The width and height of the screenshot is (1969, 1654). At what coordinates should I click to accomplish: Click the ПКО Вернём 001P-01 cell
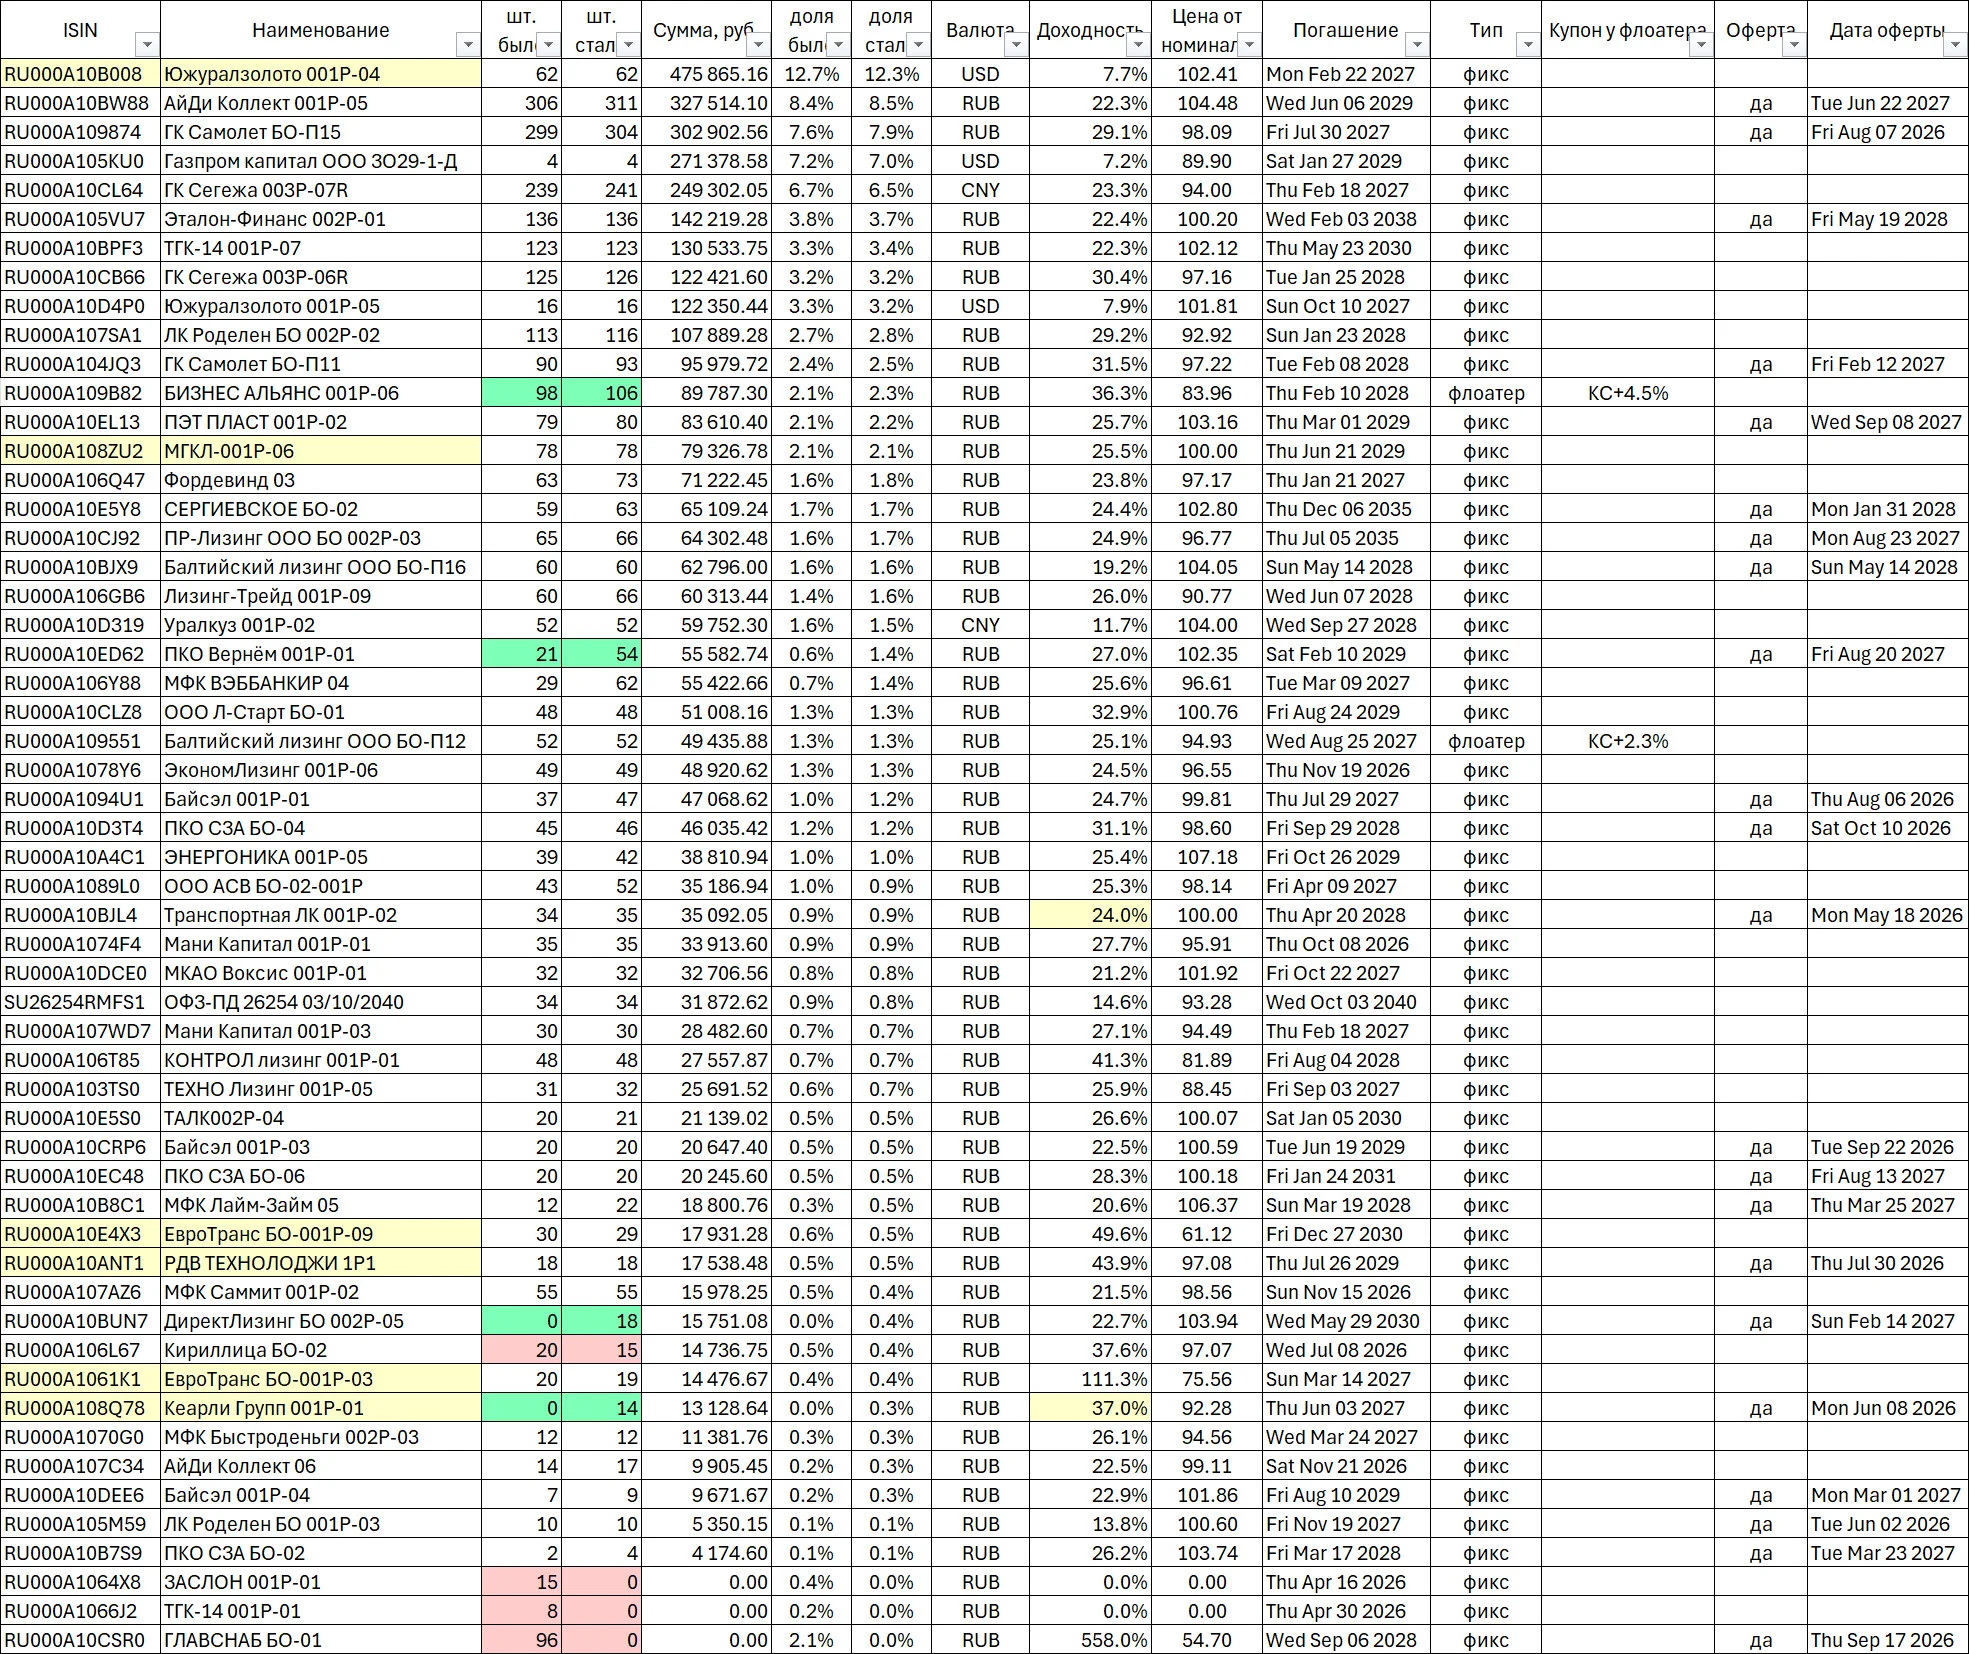[x=321, y=654]
